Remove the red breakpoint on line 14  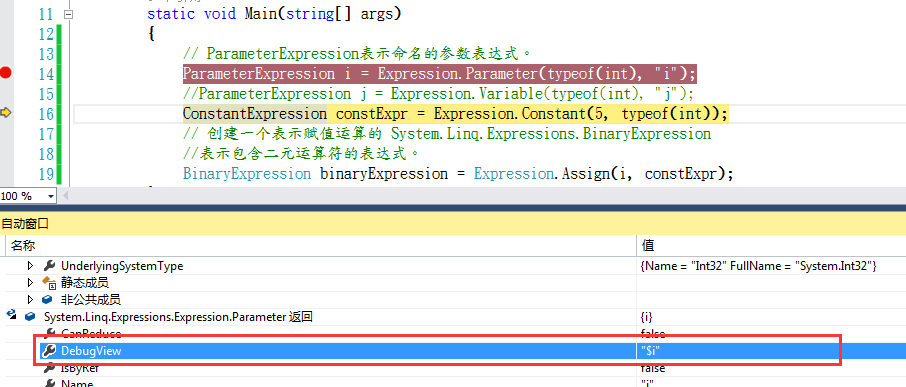(x=6, y=73)
